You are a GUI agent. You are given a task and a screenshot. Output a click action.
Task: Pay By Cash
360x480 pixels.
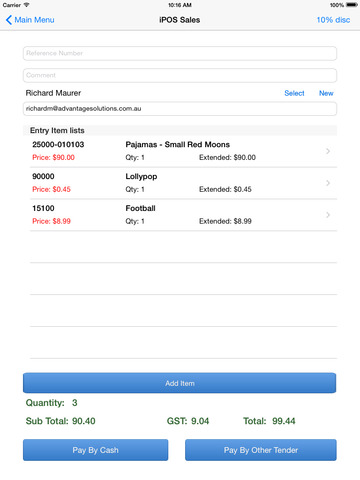click(x=95, y=450)
